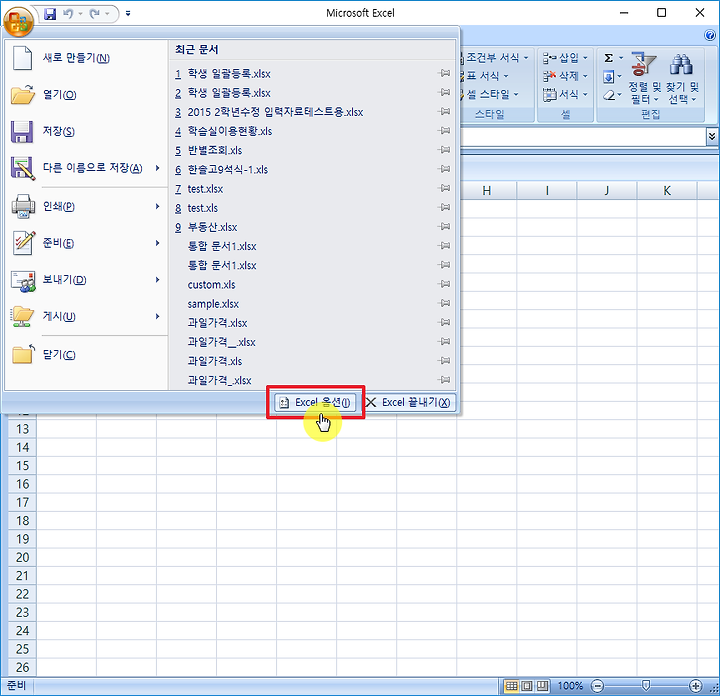
Task: Open the 찾기 및 선택 binoculars button
Action: [682, 78]
